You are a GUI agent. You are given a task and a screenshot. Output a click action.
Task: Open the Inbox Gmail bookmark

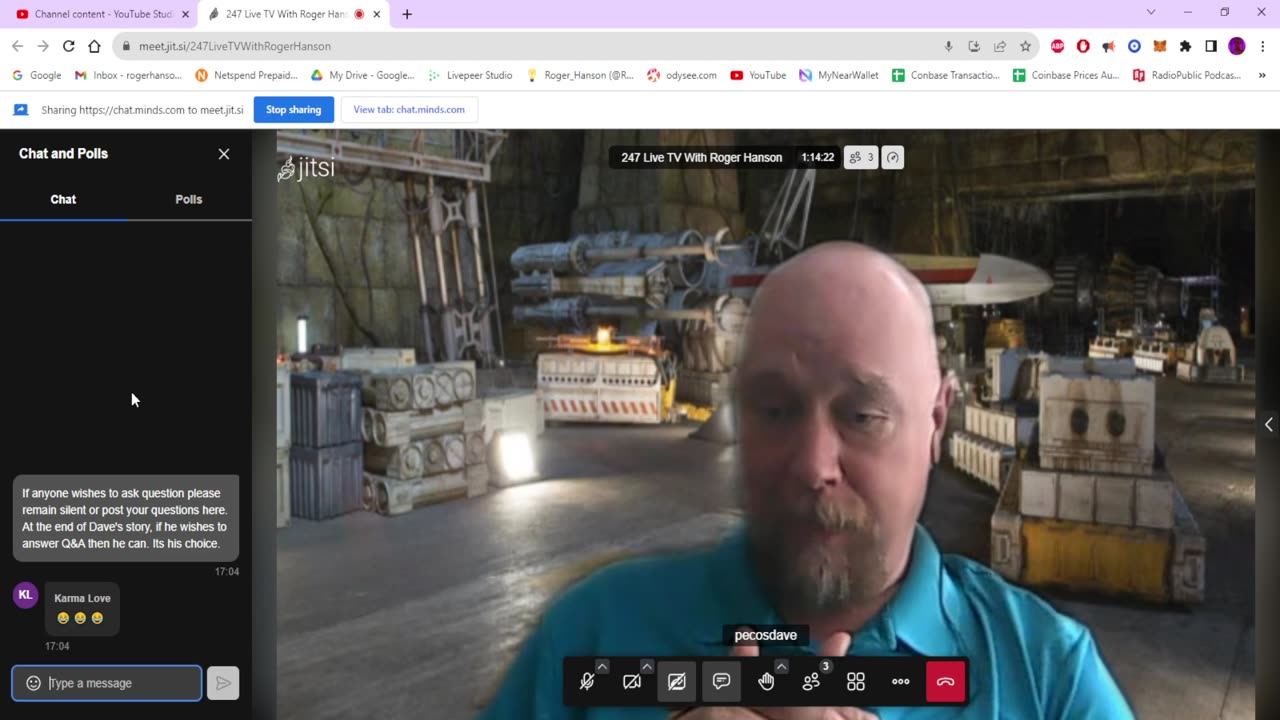128,75
